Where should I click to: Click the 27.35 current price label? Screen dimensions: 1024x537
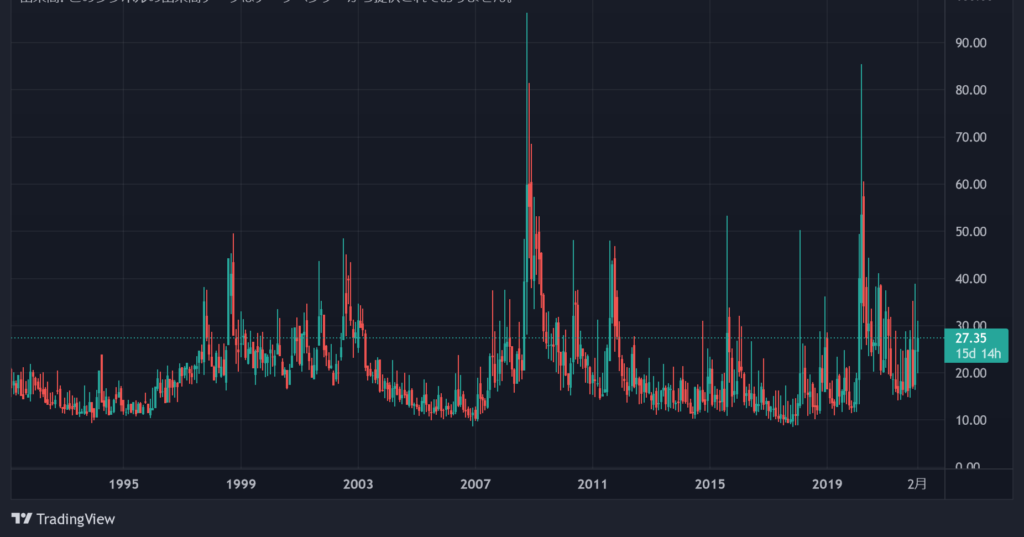(970, 338)
